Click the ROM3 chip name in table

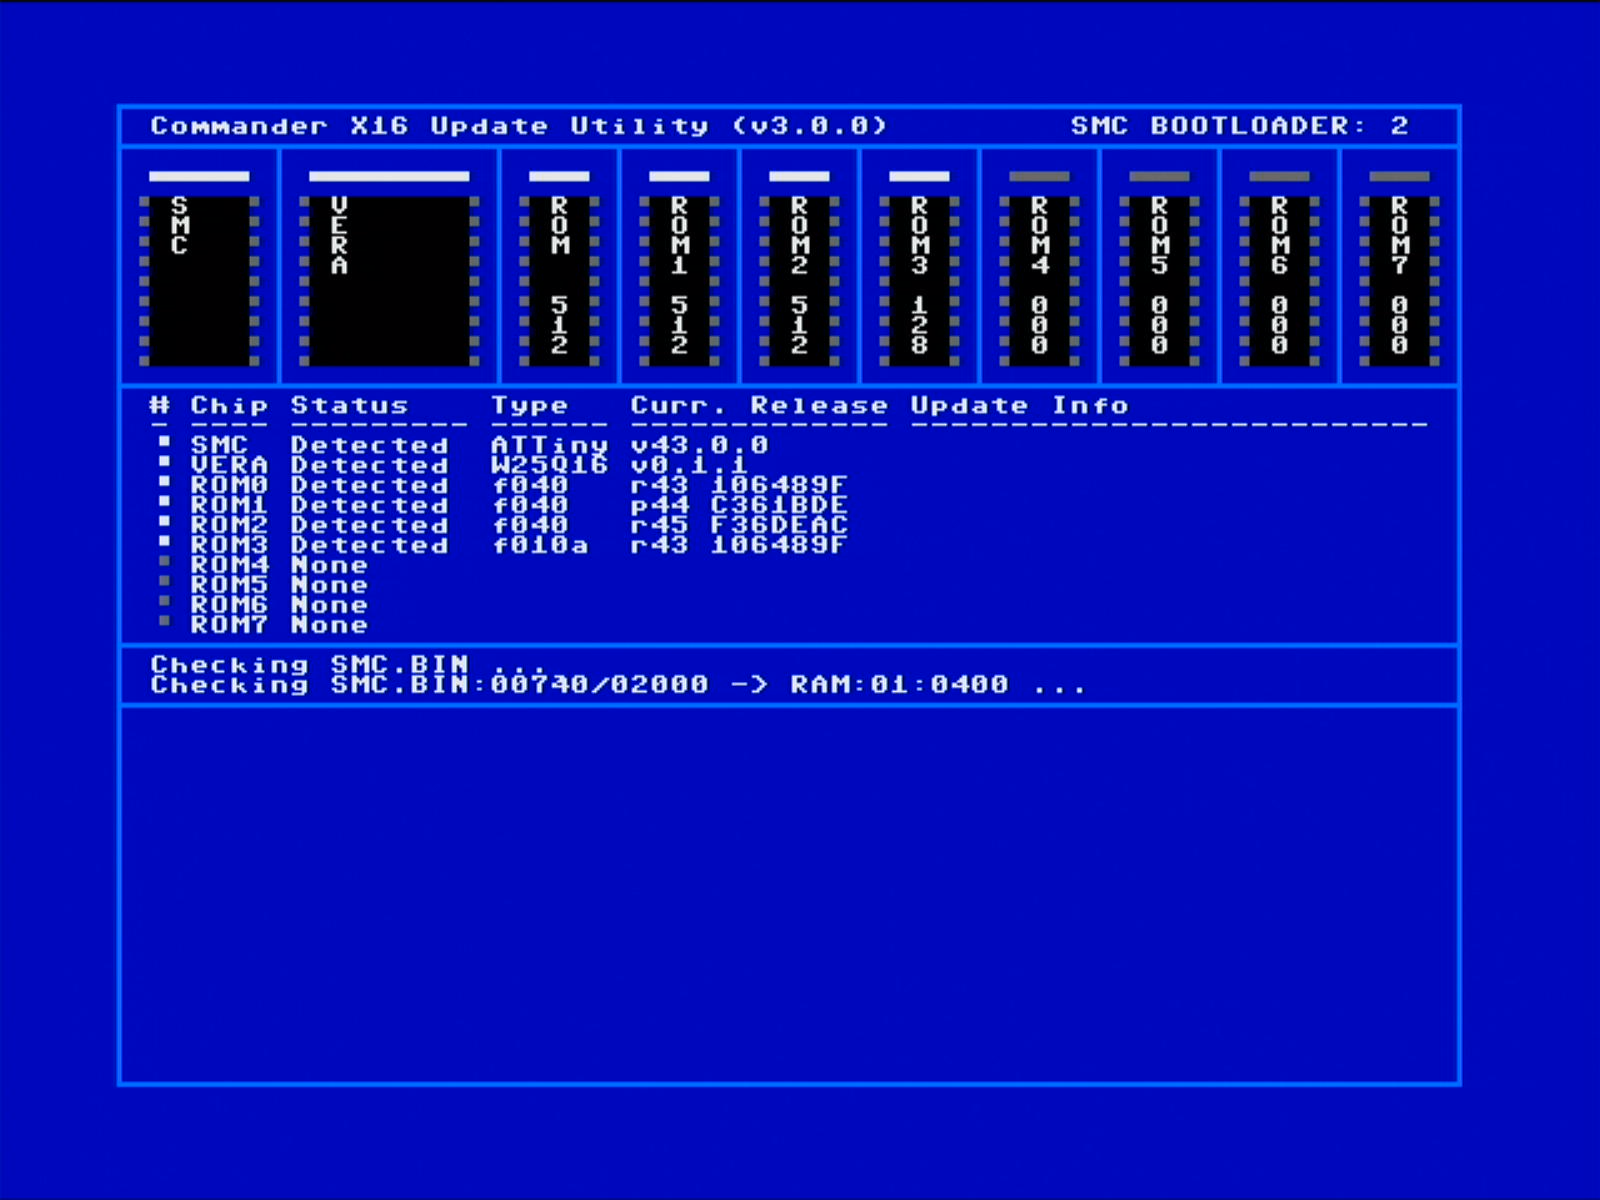[229, 545]
